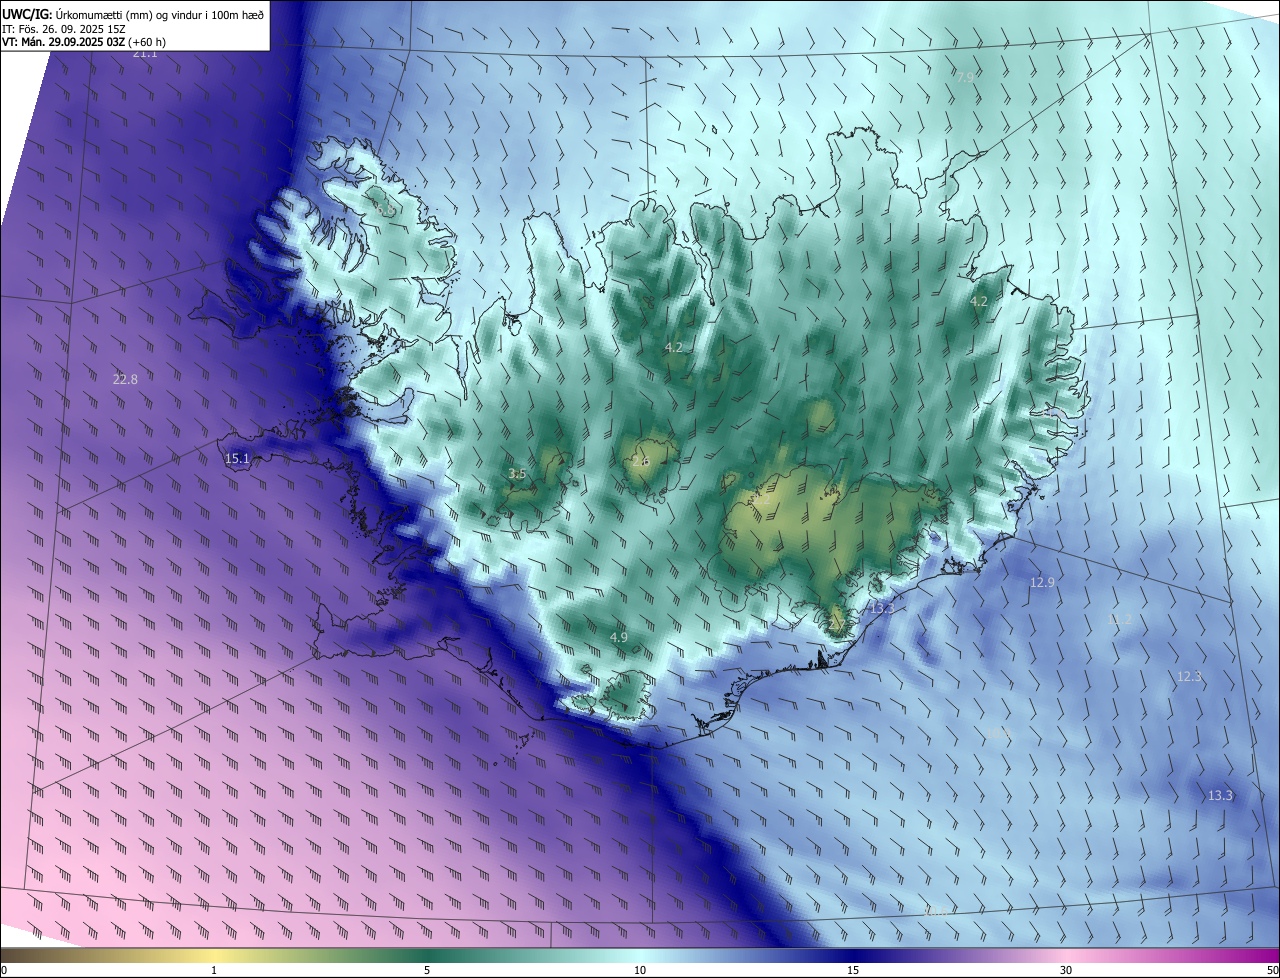Screen dimensions: 1280x978
Task: Click the 7.9 value on the map
Action: click(x=965, y=77)
